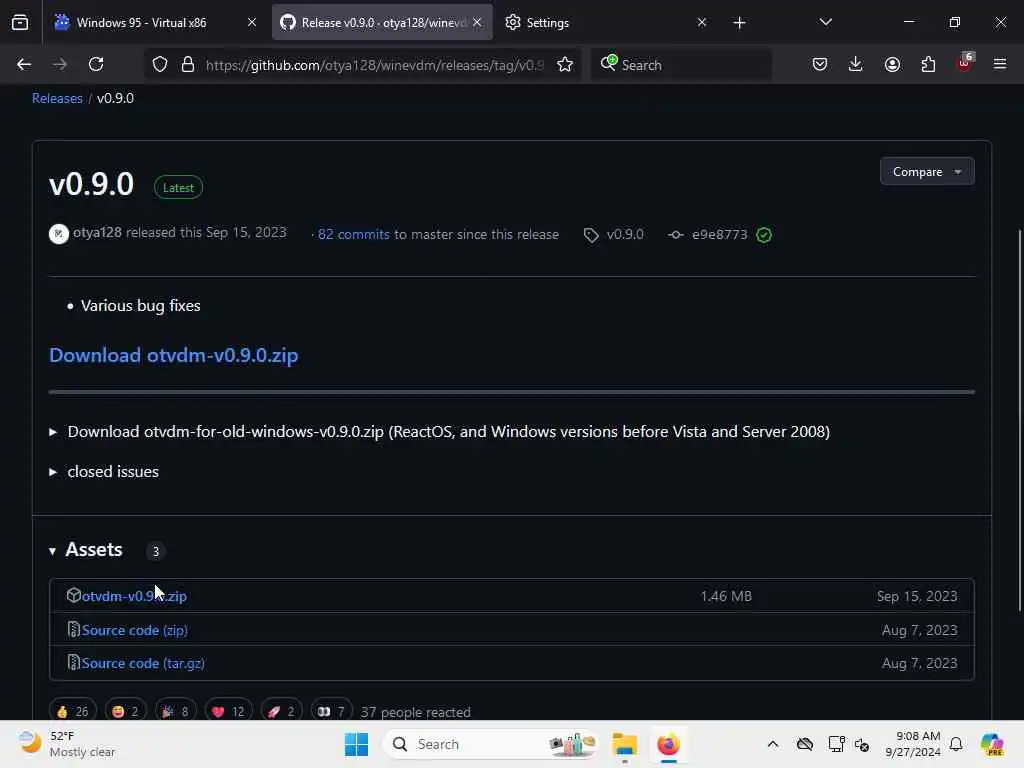Open the Releases breadcrumb link
The image size is (1024, 768).
pos(57,98)
